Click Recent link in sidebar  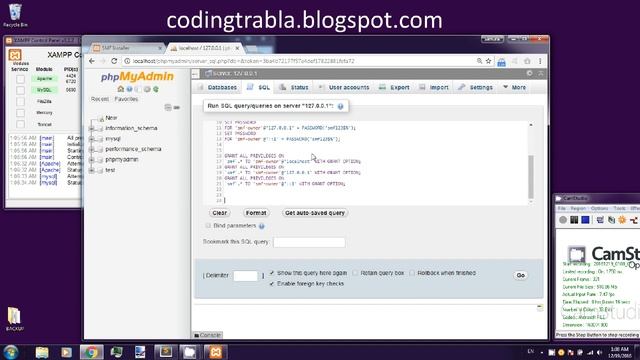point(100,99)
